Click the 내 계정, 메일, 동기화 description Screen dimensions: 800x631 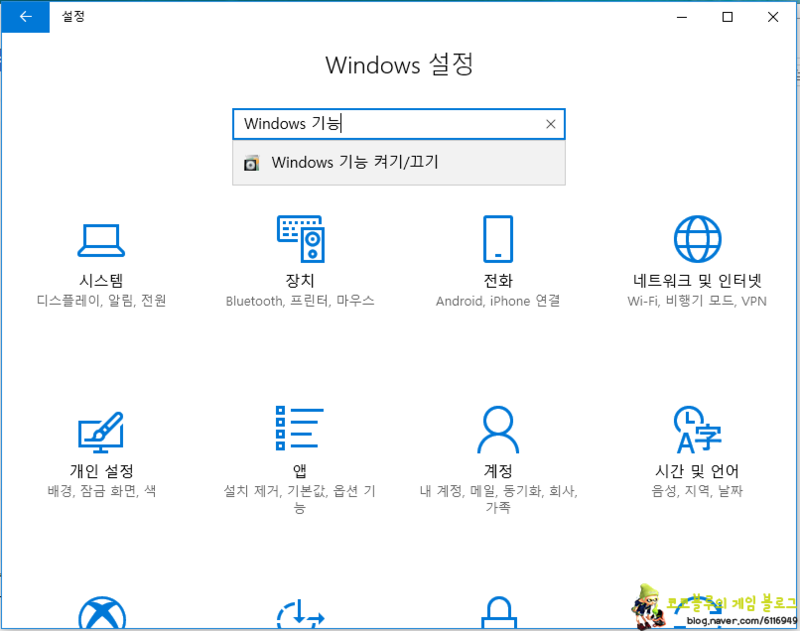498,499
